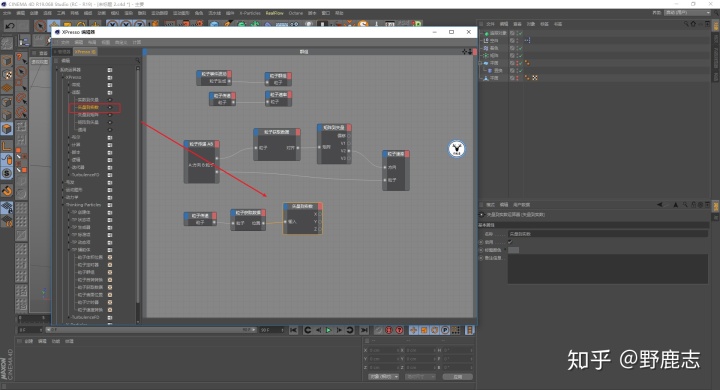Toggle Position keyframe recording icon

(413, 330)
